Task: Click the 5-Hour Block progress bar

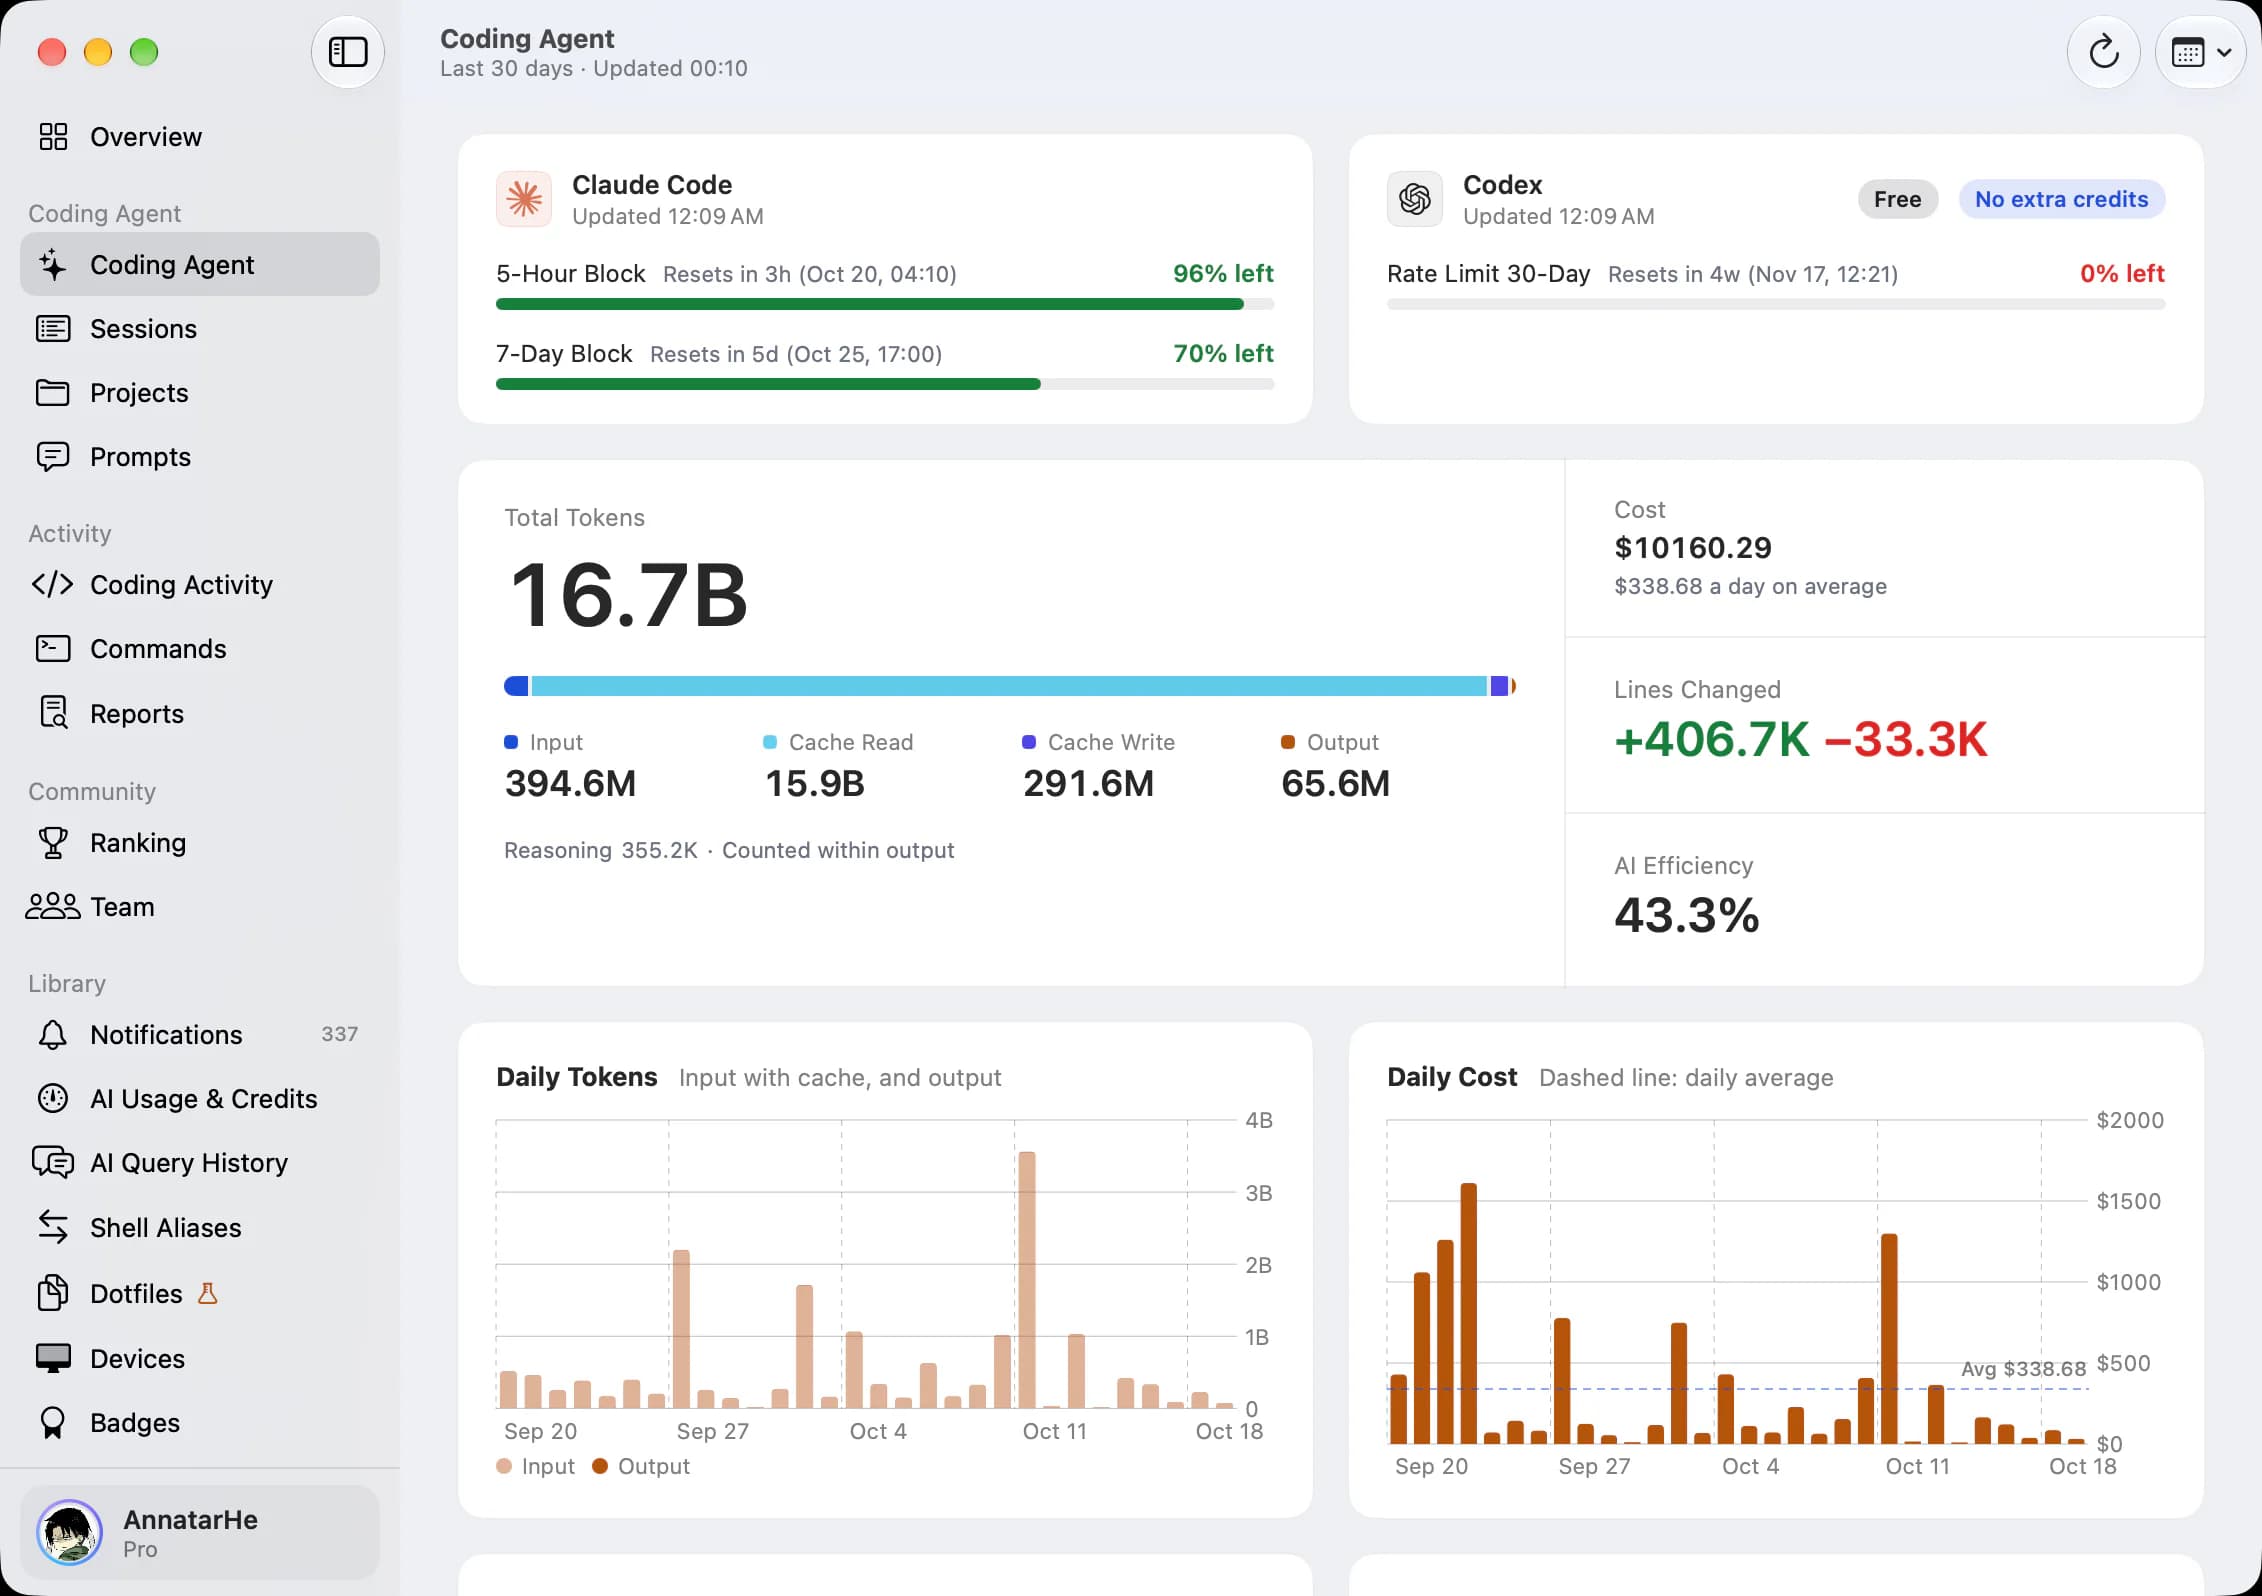Action: 885,304
